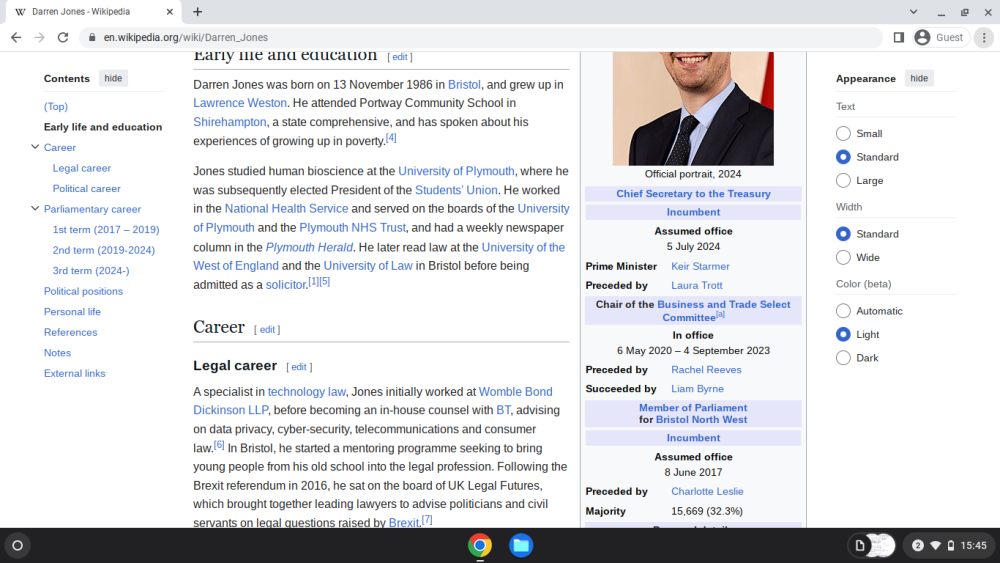Open the Guest profile button
Image resolution: width=1000 pixels, height=563 pixels.
[x=940, y=38]
